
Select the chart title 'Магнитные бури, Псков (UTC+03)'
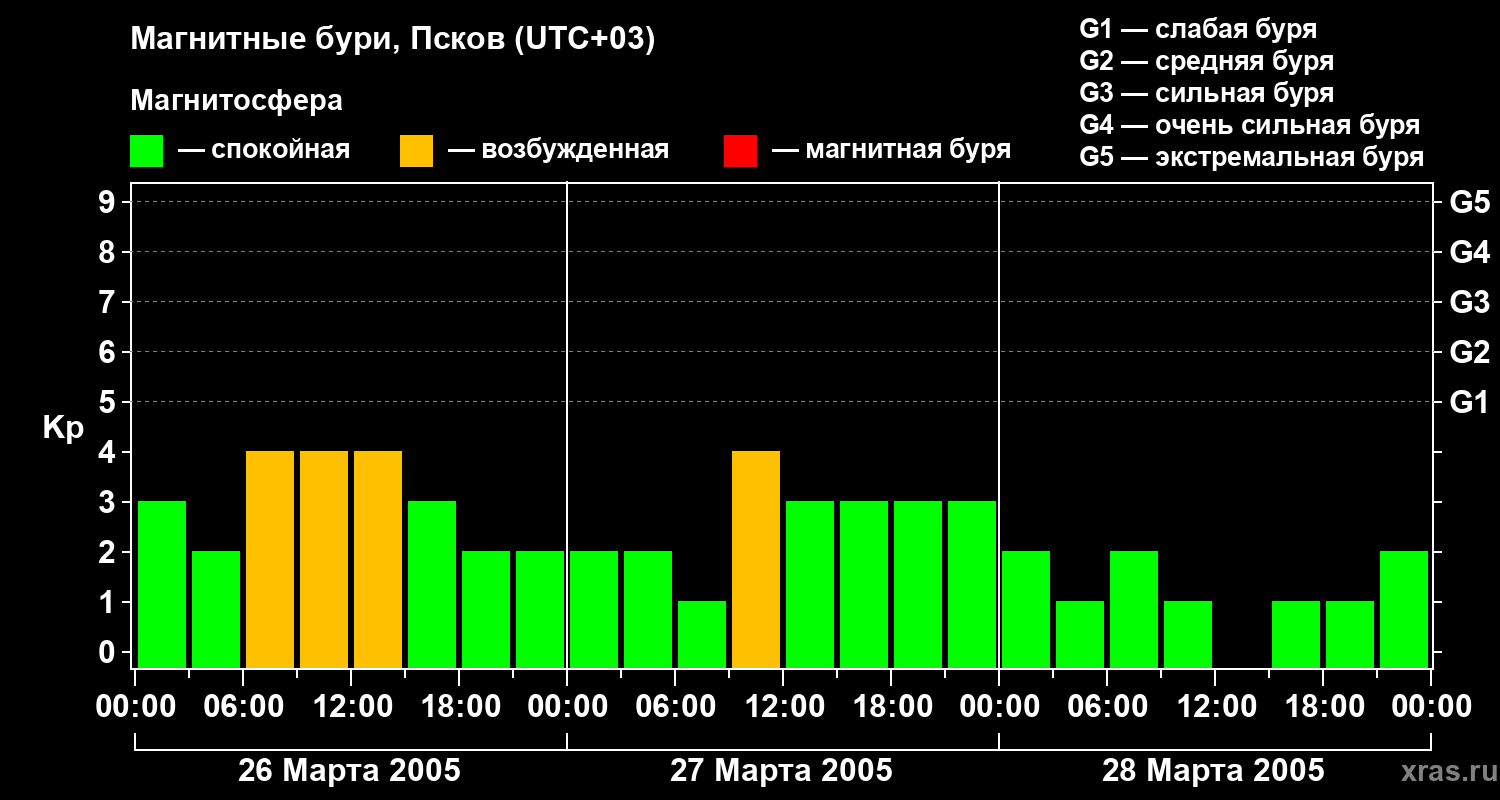coord(393,40)
